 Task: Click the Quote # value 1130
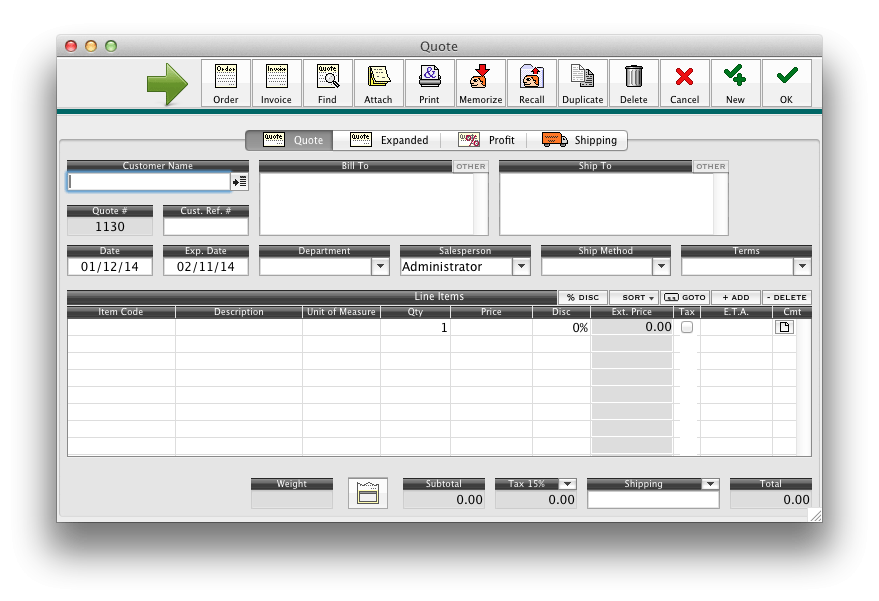110,226
